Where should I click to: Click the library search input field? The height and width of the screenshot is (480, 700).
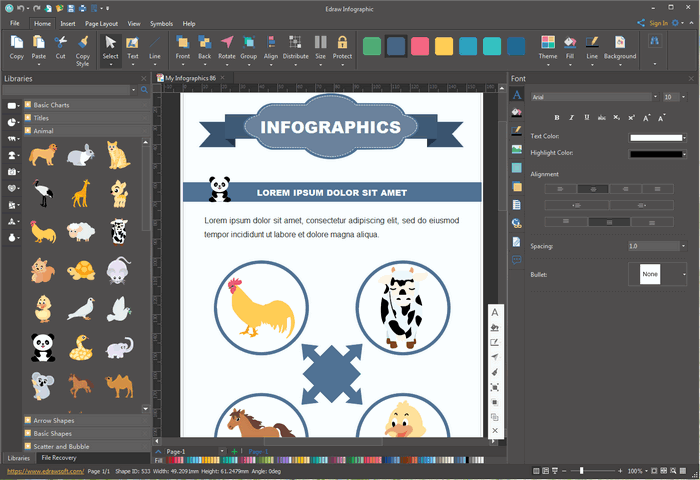(x=70, y=90)
